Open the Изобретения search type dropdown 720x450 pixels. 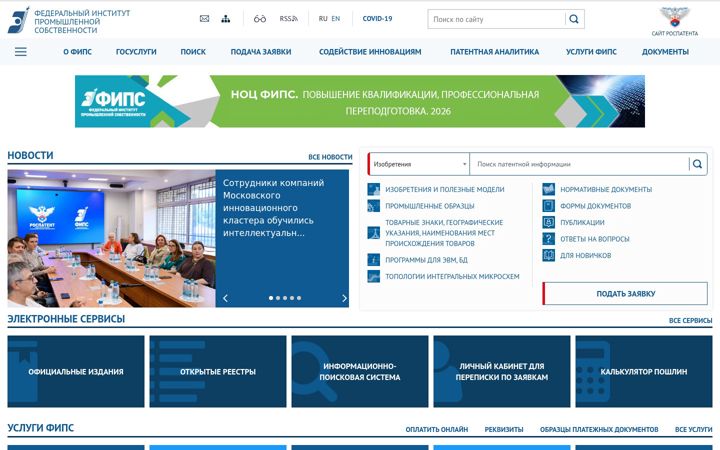(419, 164)
